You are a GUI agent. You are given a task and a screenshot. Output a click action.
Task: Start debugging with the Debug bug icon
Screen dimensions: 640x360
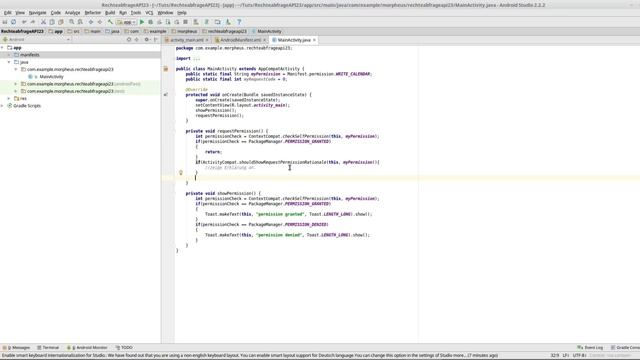click(151, 22)
